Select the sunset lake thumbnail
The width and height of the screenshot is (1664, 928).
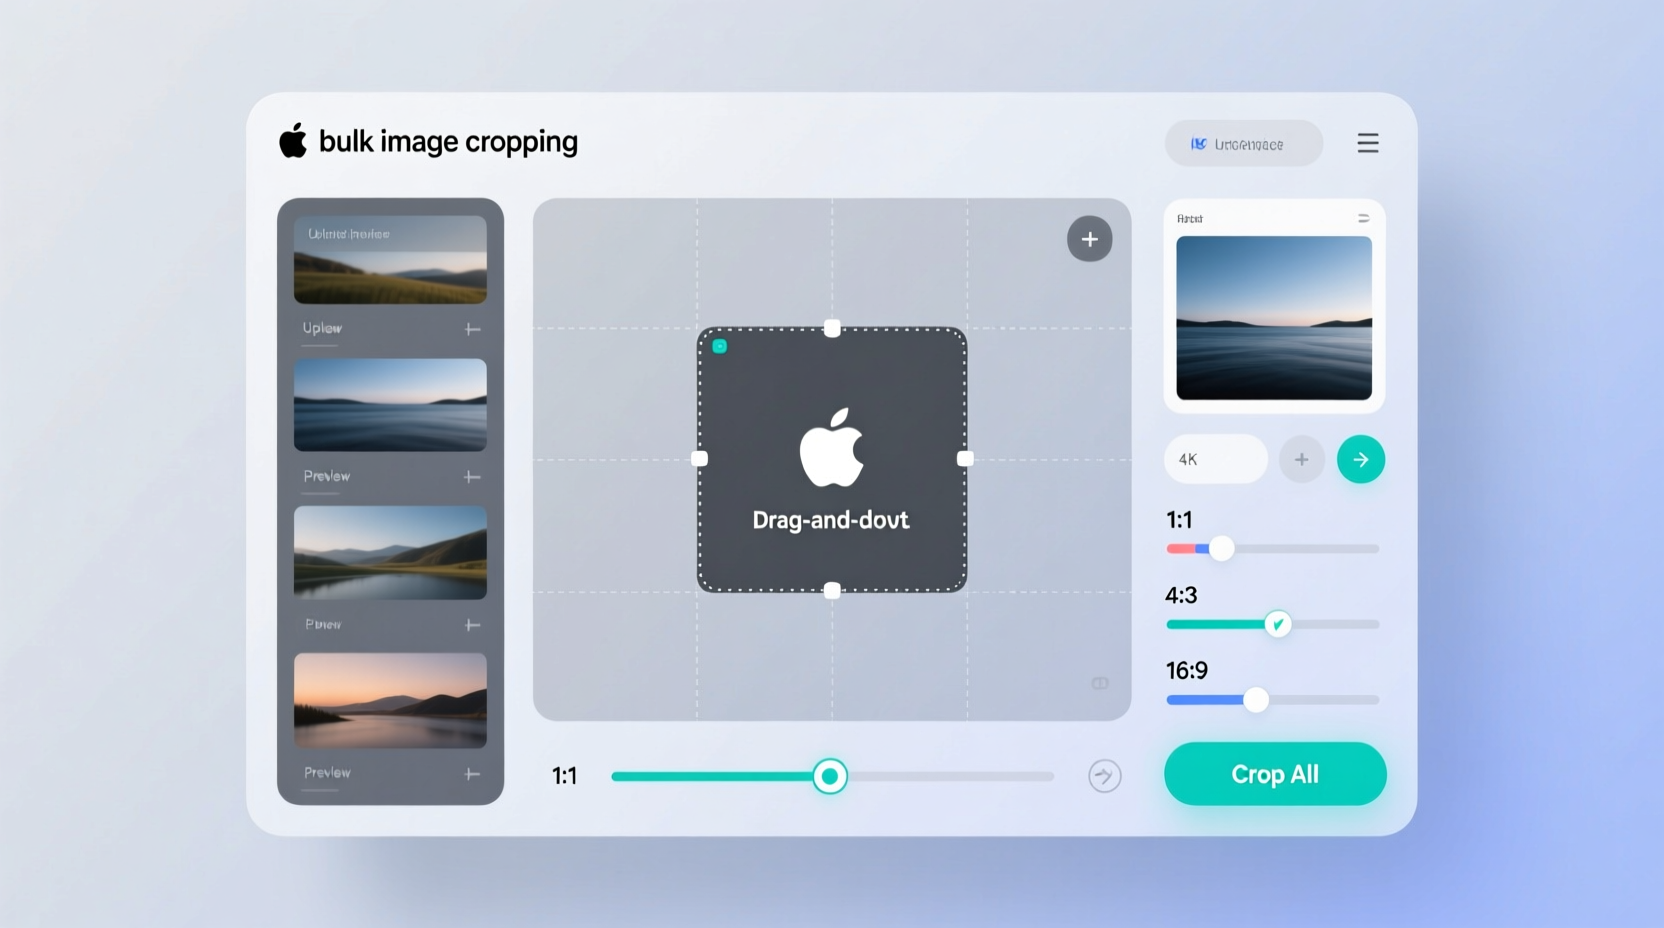pyautogui.click(x=390, y=701)
